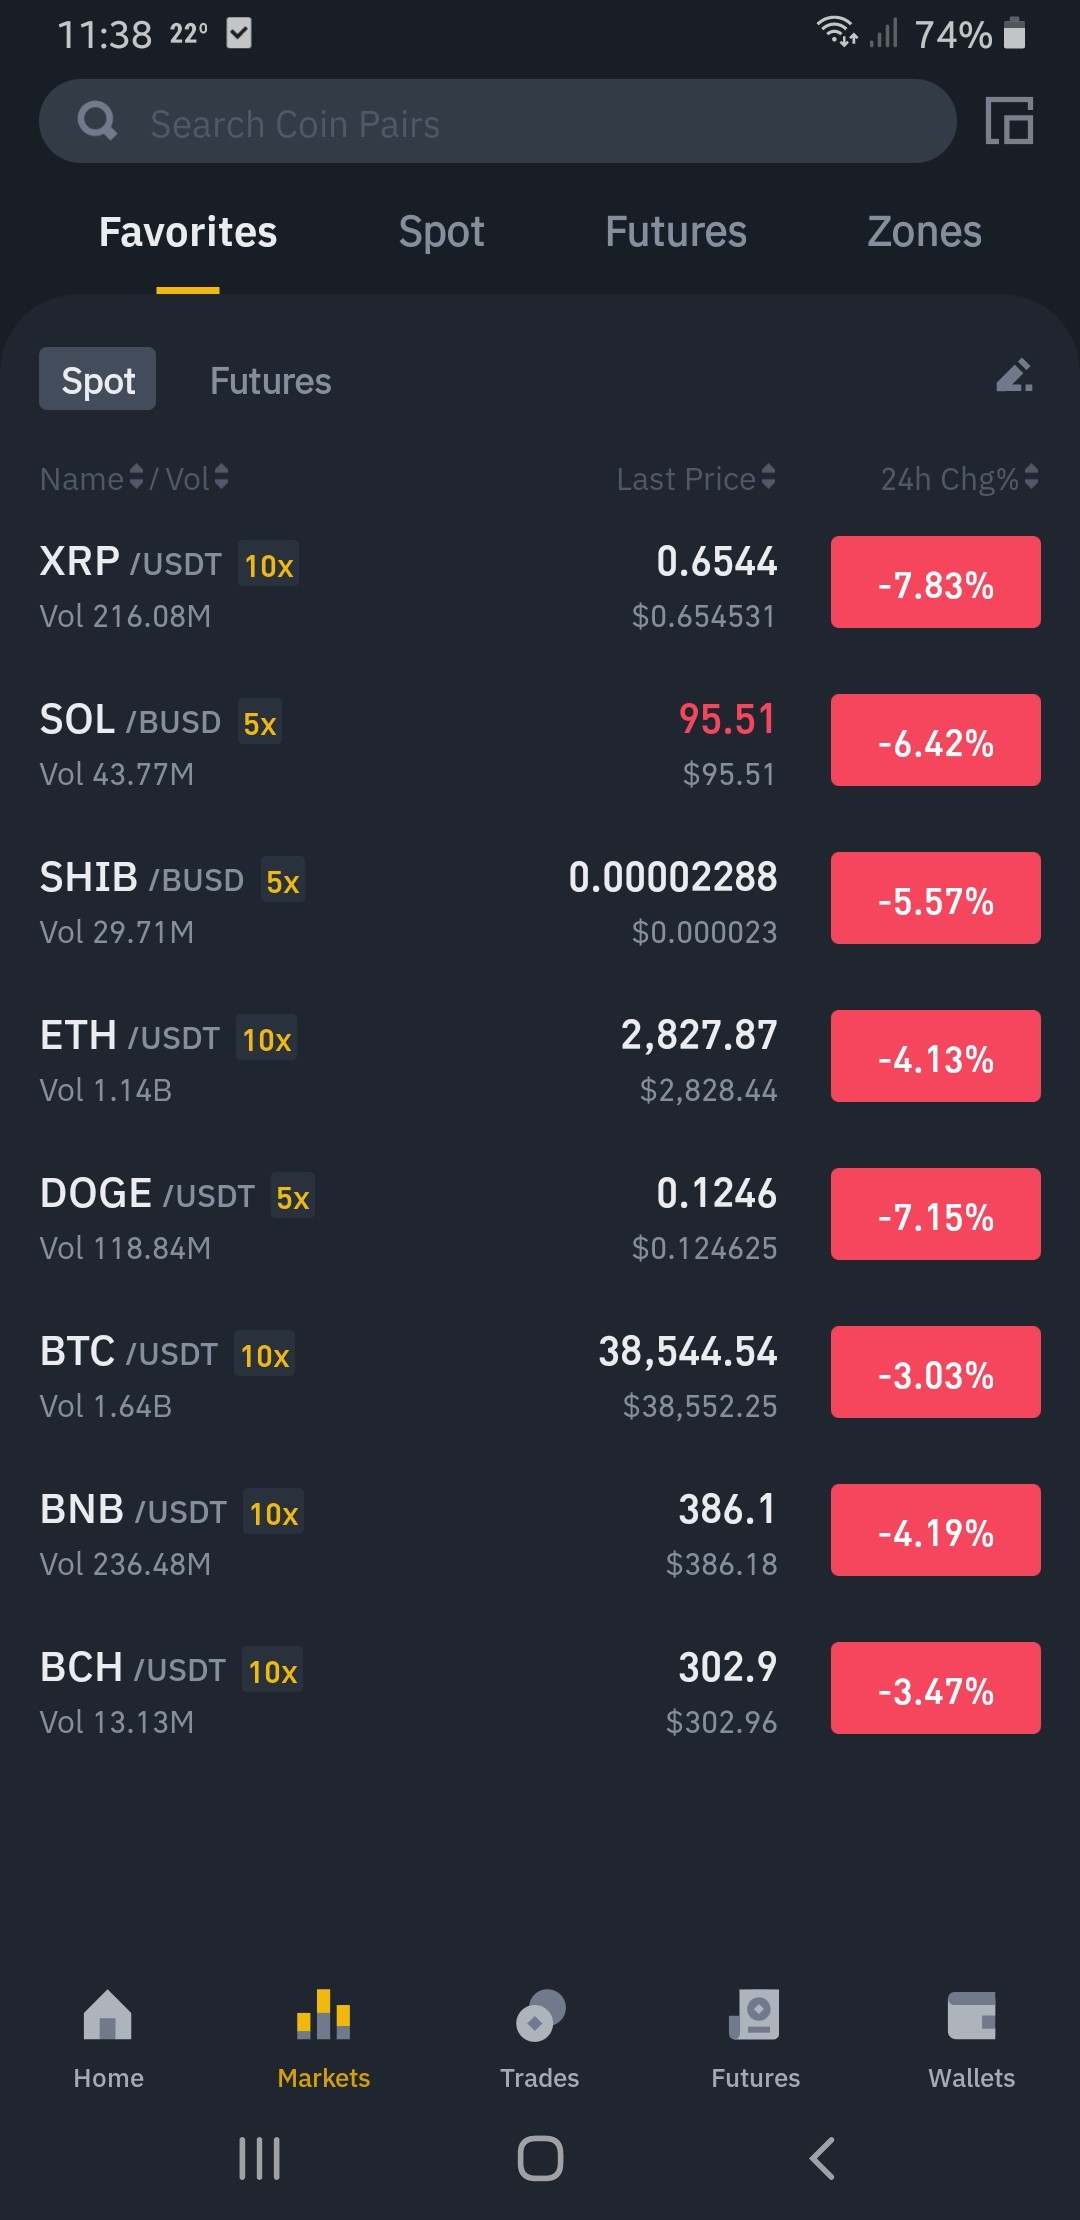Tap the Android back arrow
The width and height of the screenshot is (1080, 2220).
(x=822, y=2158)
